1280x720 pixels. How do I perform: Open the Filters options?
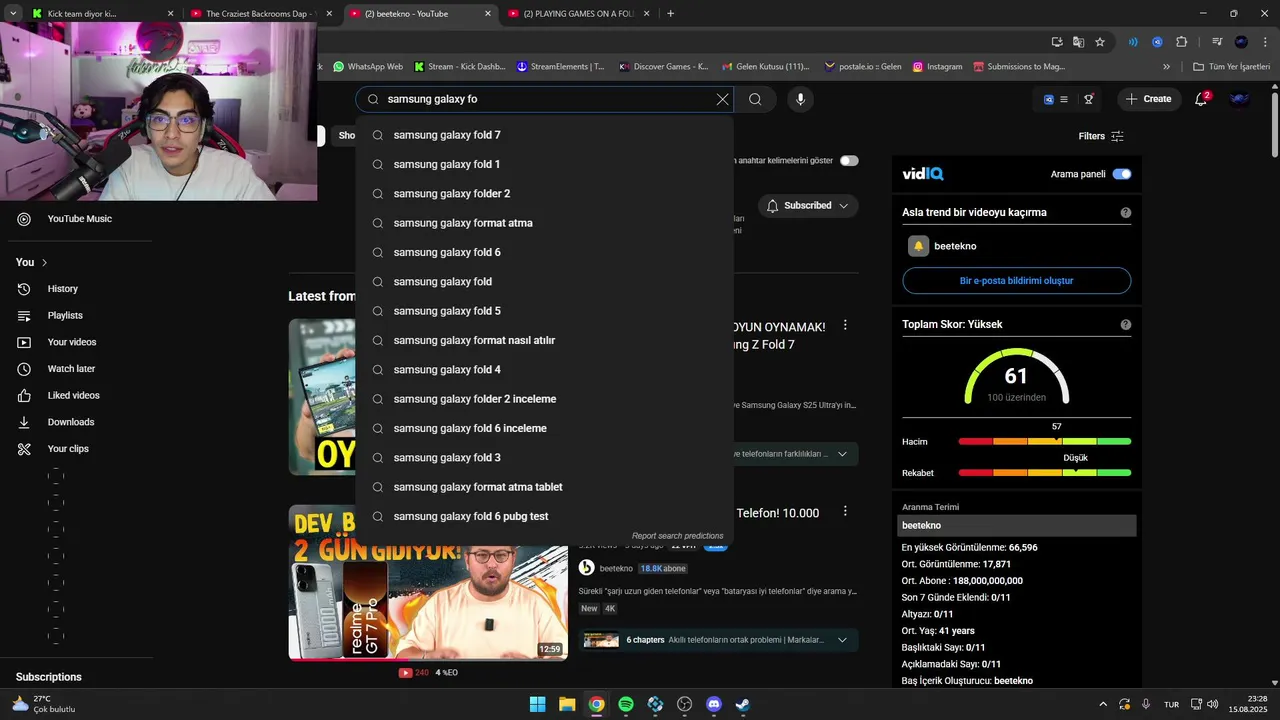coord(1101,136)
